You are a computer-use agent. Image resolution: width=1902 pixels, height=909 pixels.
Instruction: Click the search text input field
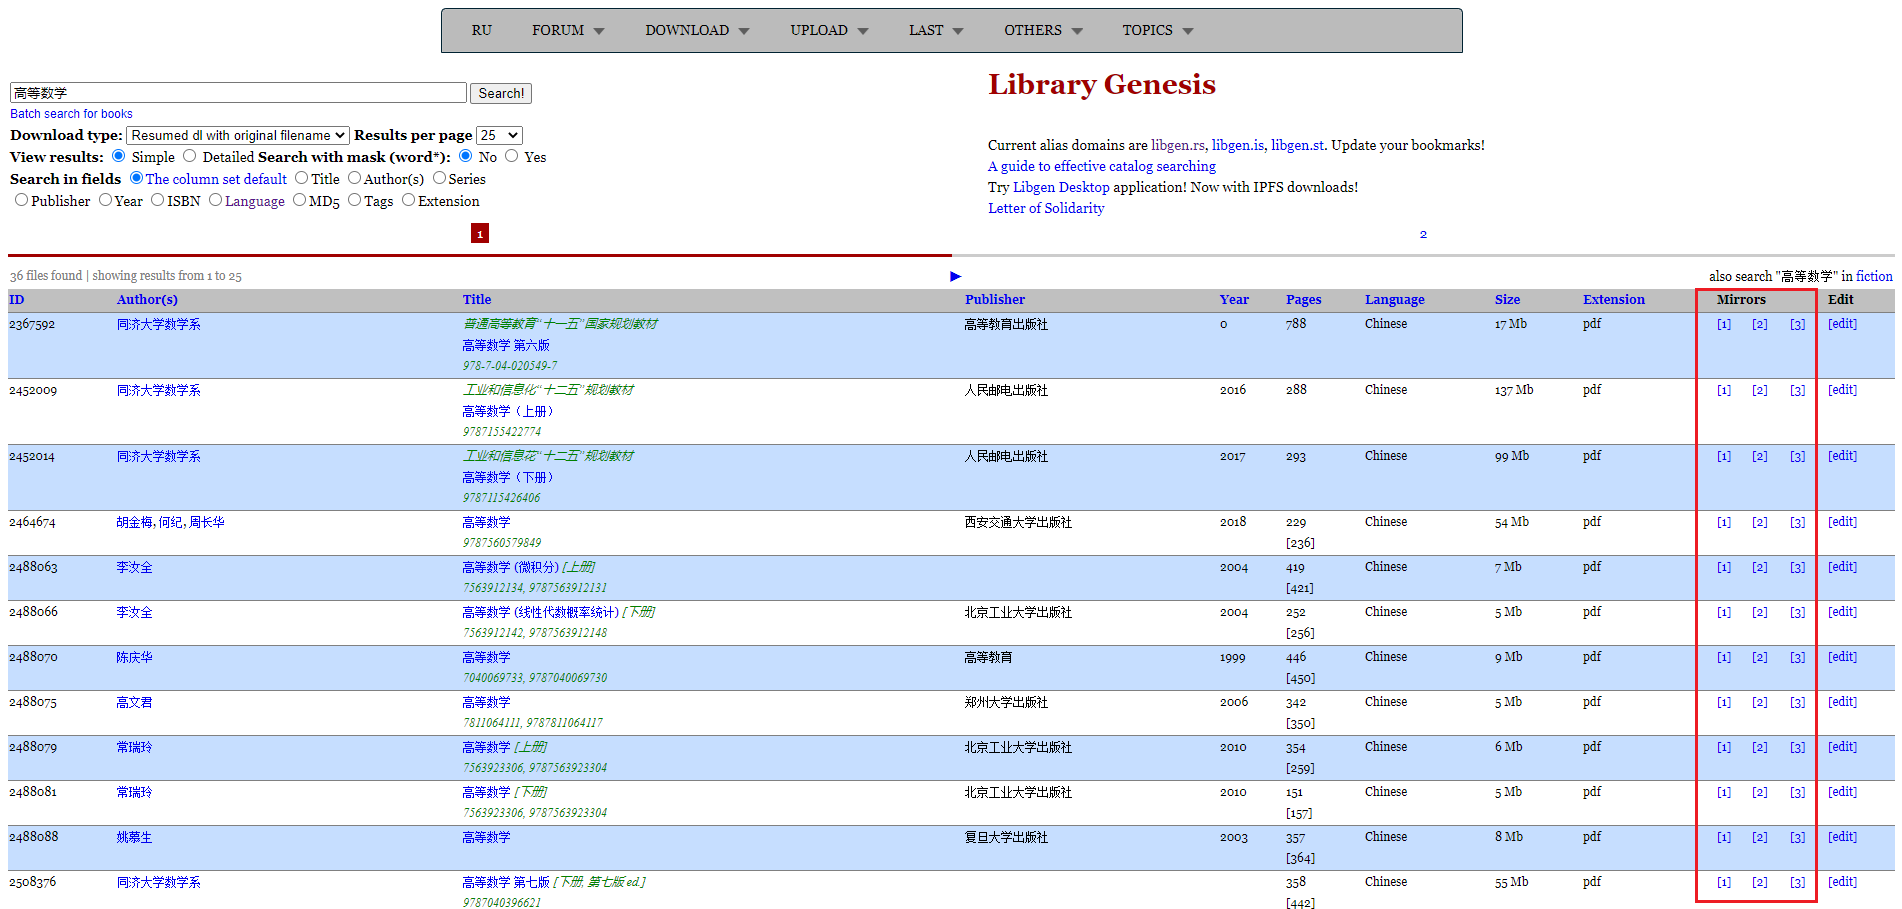pos(238,93)
